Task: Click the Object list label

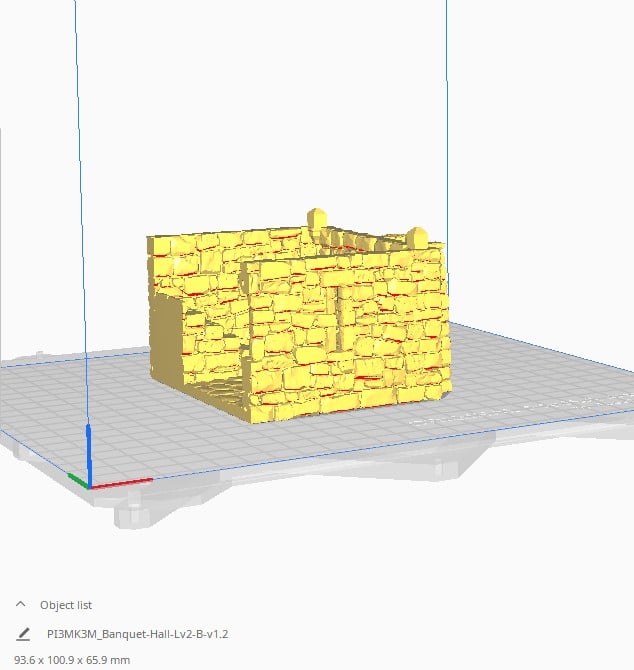Action: (65, 605)
